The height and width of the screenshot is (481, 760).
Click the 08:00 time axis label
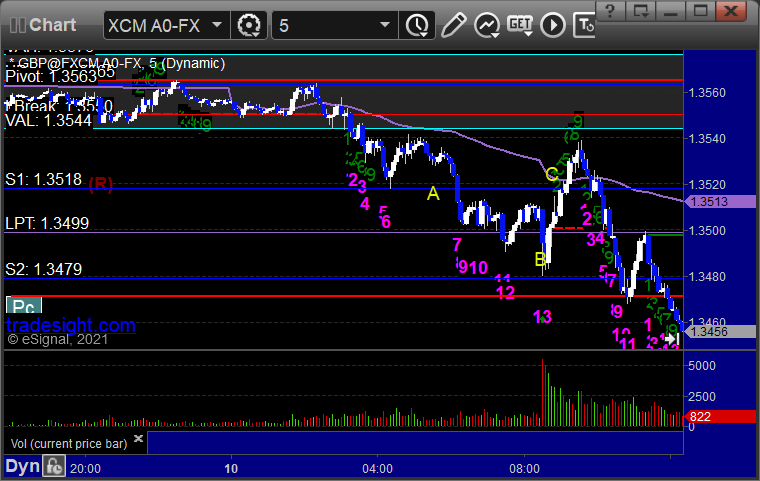(524, 469)
